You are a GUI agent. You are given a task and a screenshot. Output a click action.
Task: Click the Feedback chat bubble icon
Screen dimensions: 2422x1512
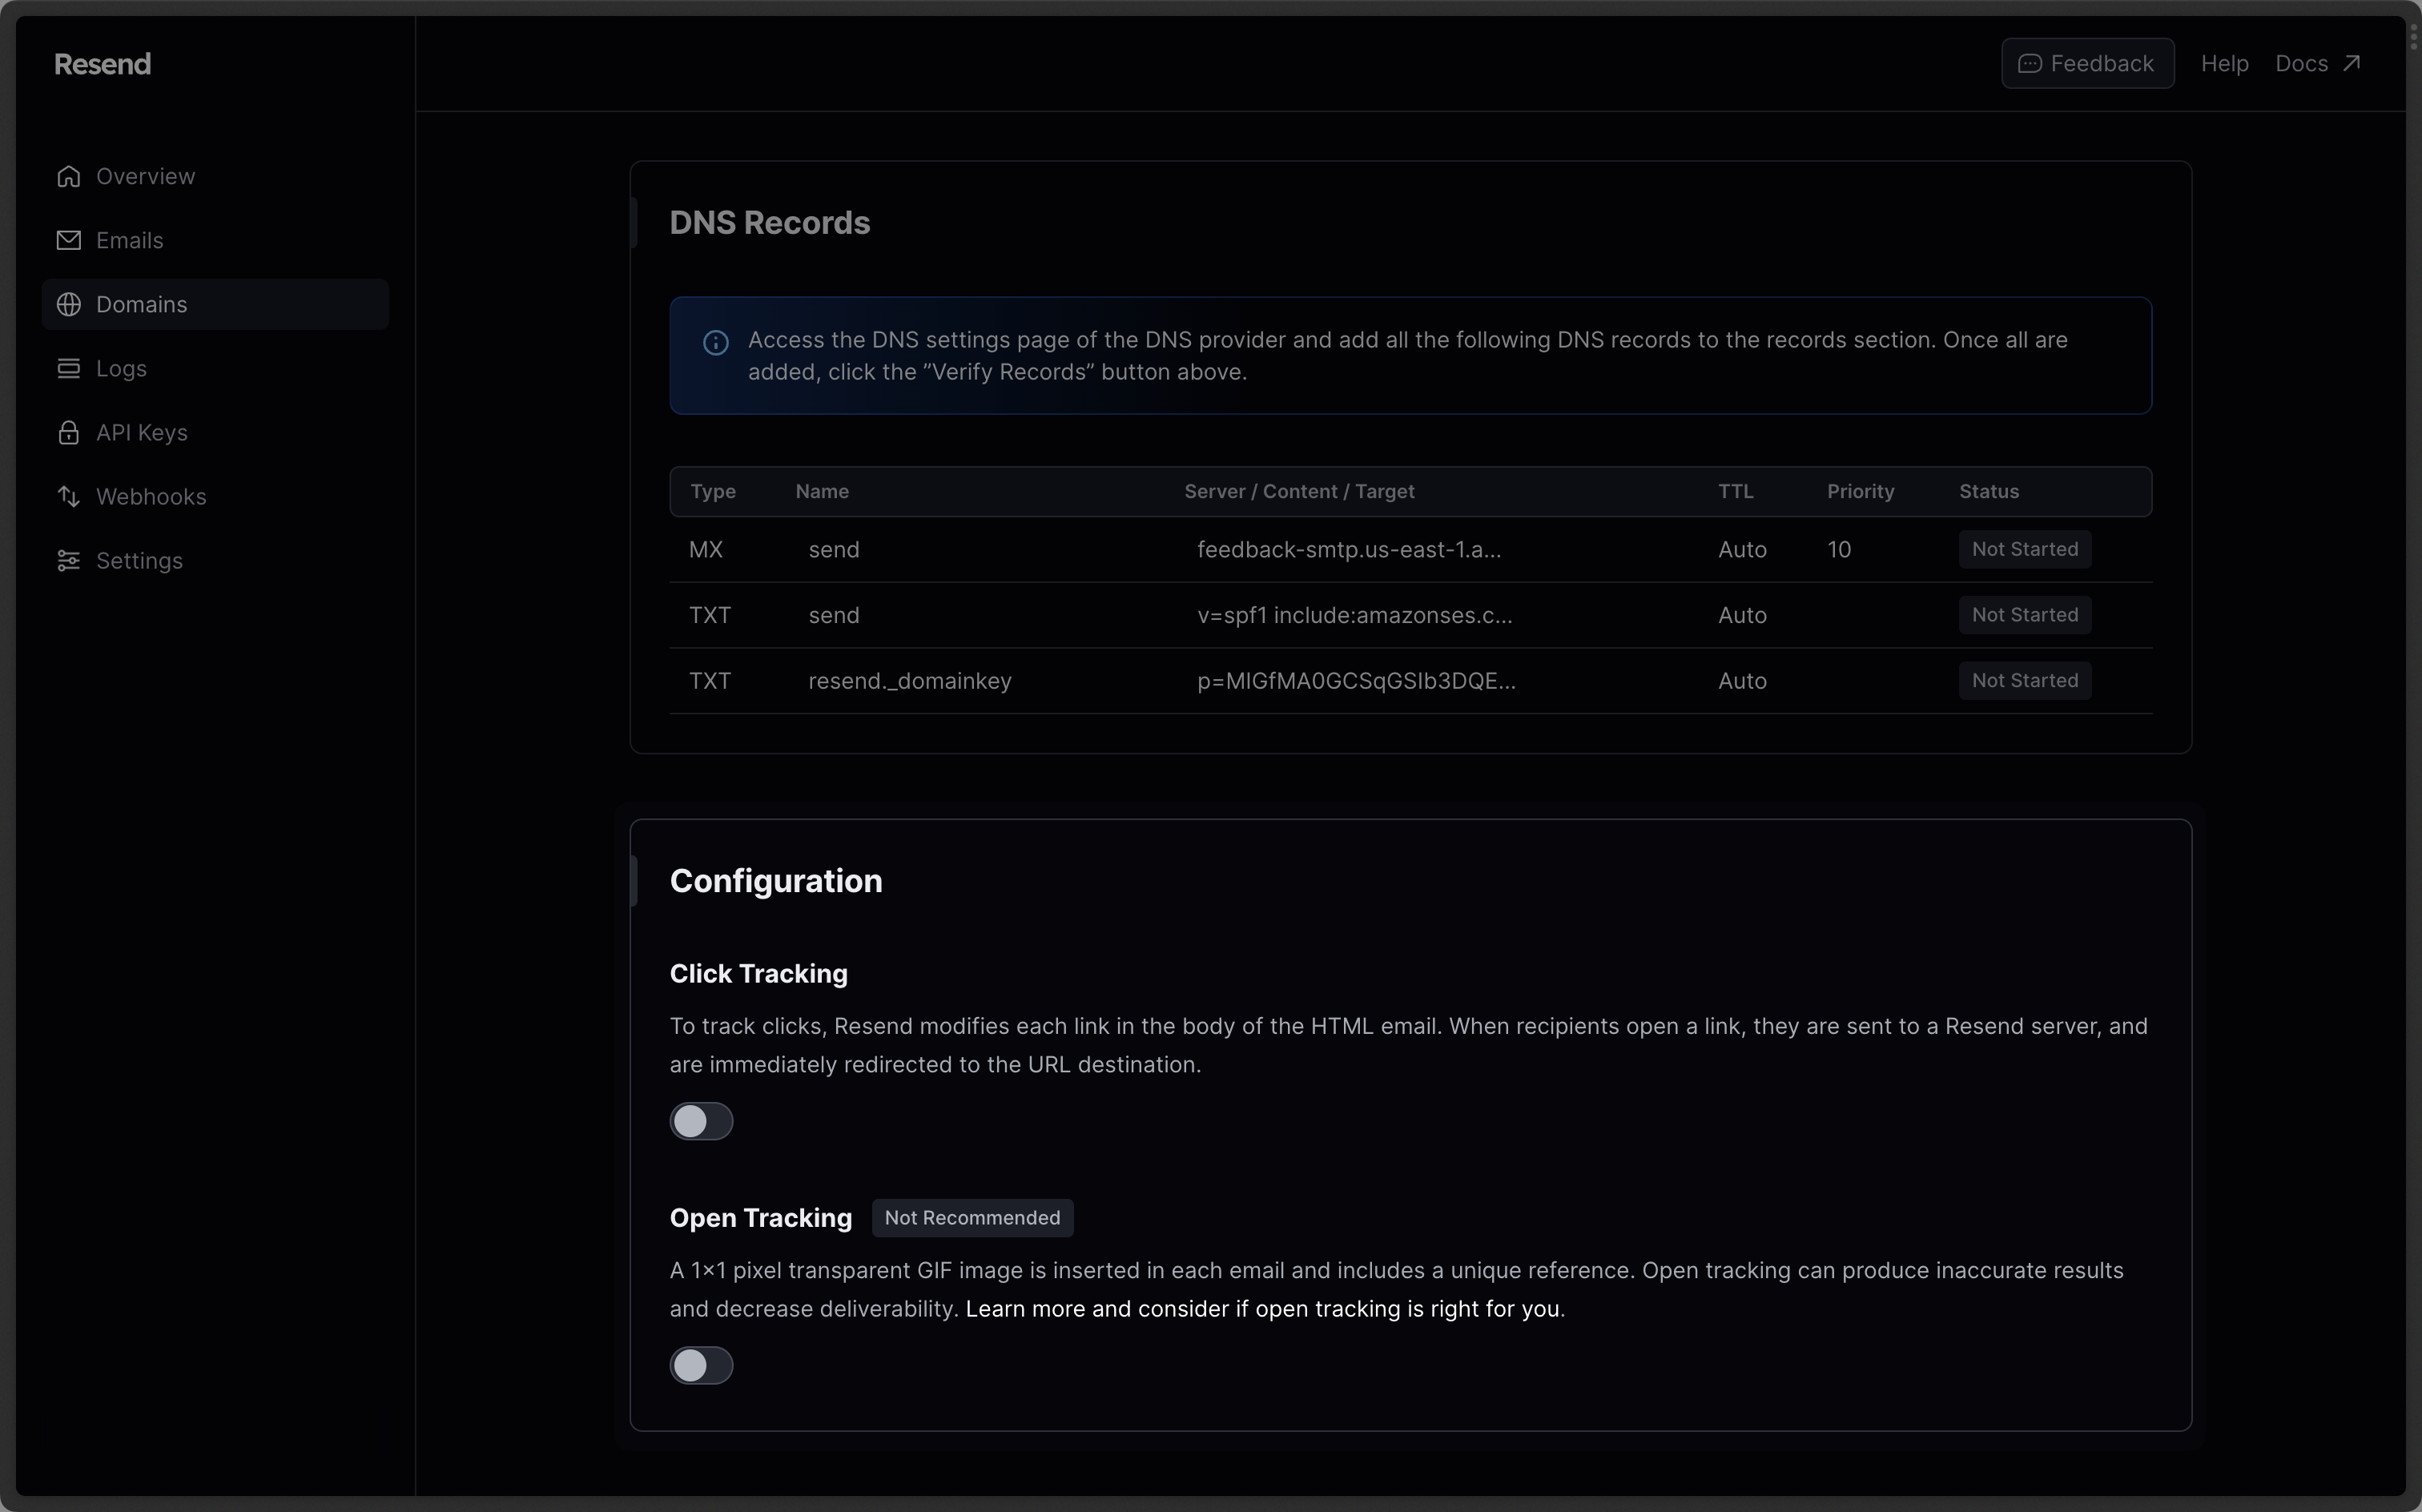click(x=2029, y=63)
